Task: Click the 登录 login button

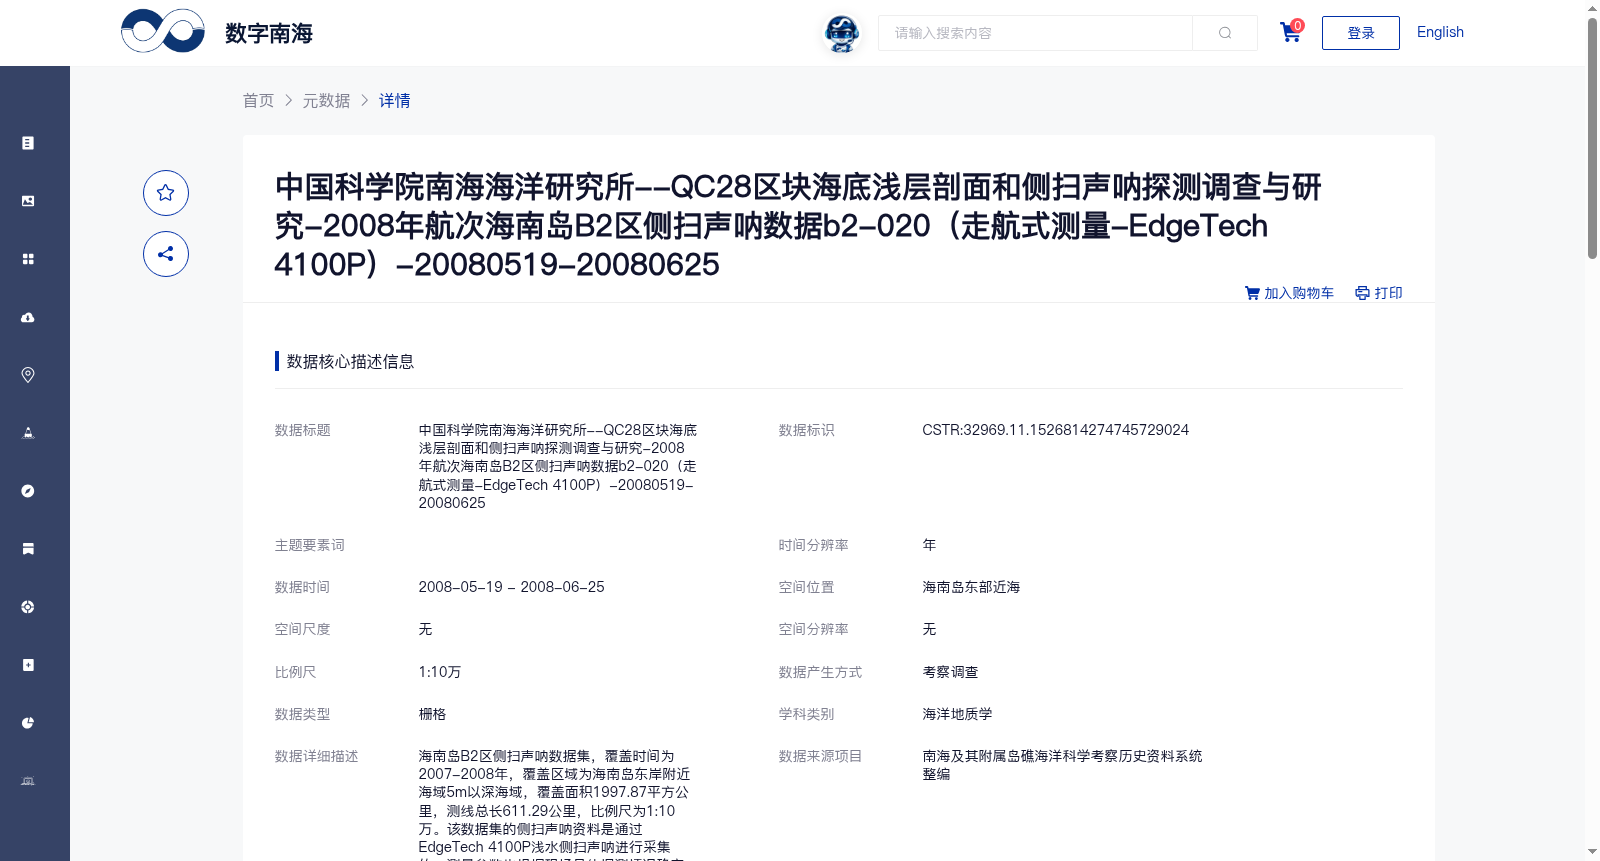Action: [x=1361, y=33]
